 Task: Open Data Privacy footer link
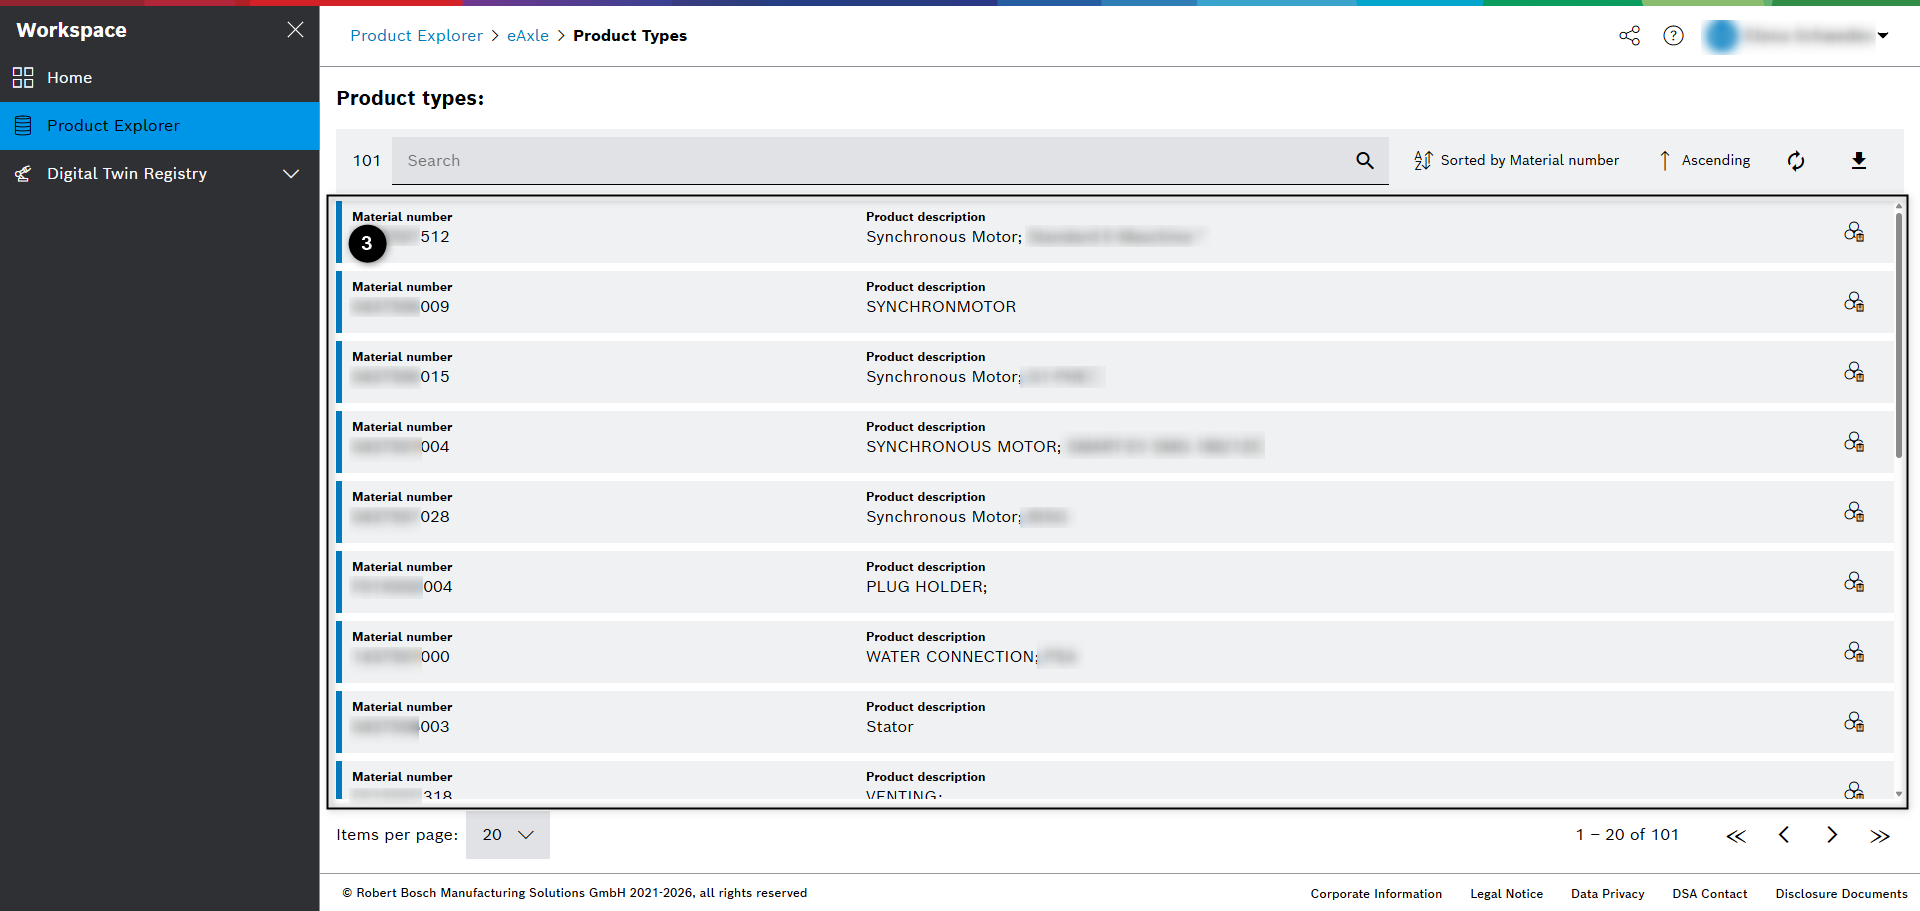[1607, 894]
